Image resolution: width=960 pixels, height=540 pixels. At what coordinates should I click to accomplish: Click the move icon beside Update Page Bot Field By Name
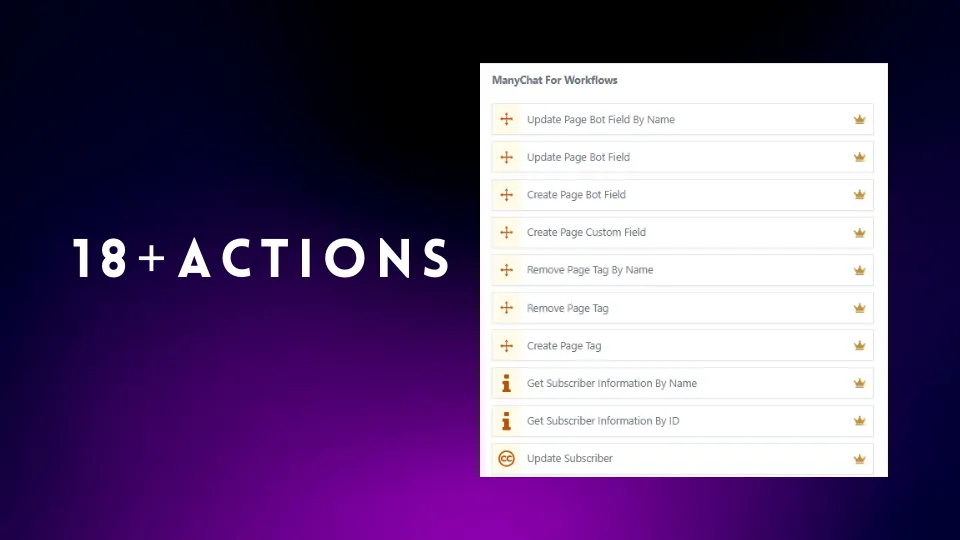[506, 119]
